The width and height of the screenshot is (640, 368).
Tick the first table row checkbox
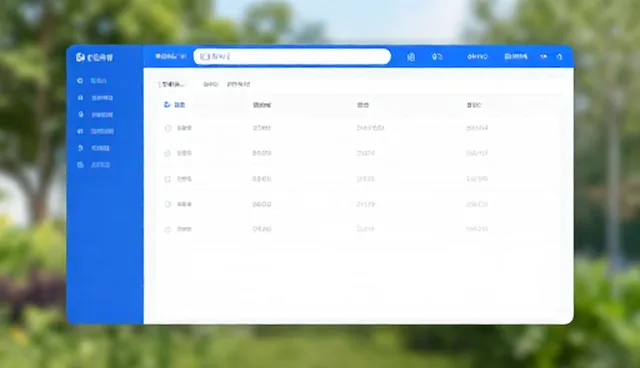click(x=168, y=128)
